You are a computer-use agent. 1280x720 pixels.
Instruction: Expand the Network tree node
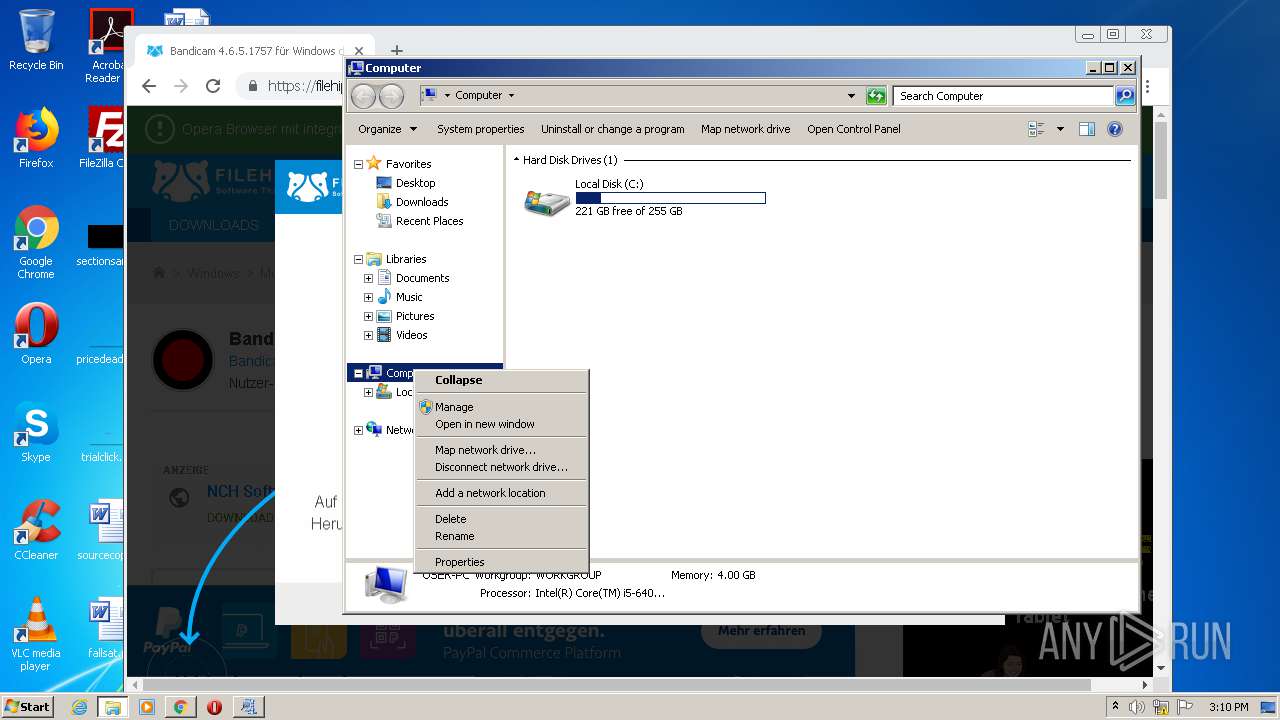pos(358,430)
